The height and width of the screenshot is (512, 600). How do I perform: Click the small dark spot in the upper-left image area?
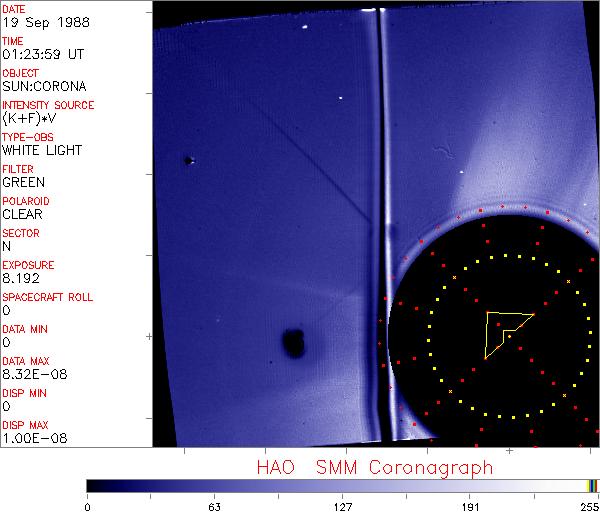(188, 160)
